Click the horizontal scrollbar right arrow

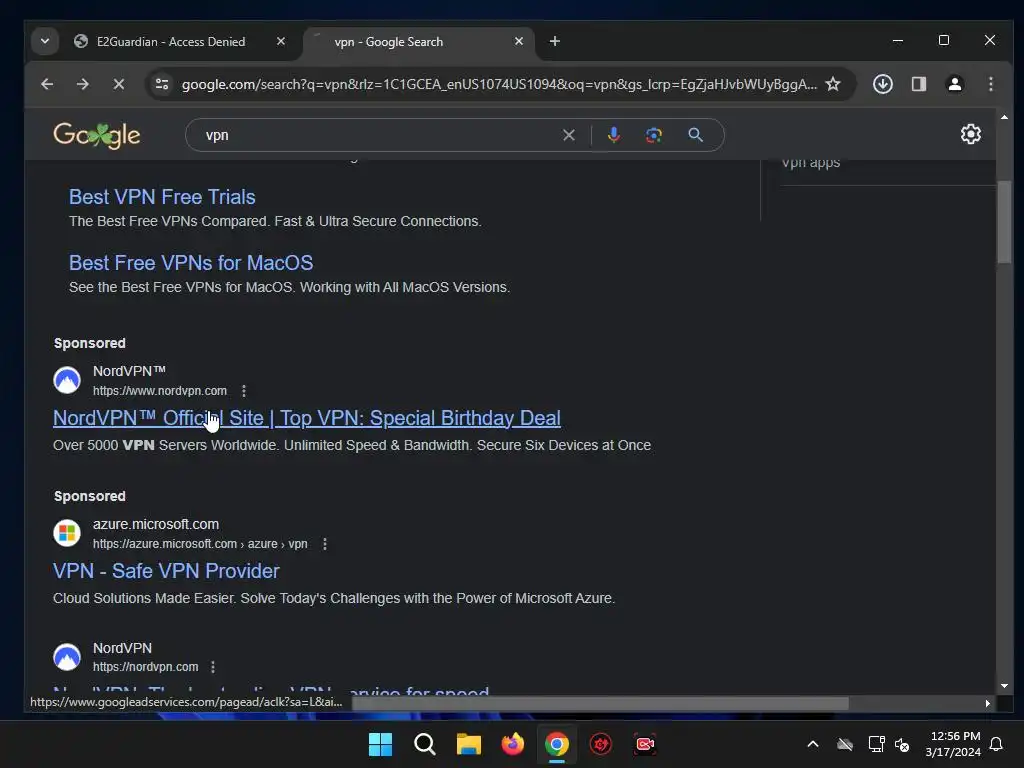(x=987, y=703)
